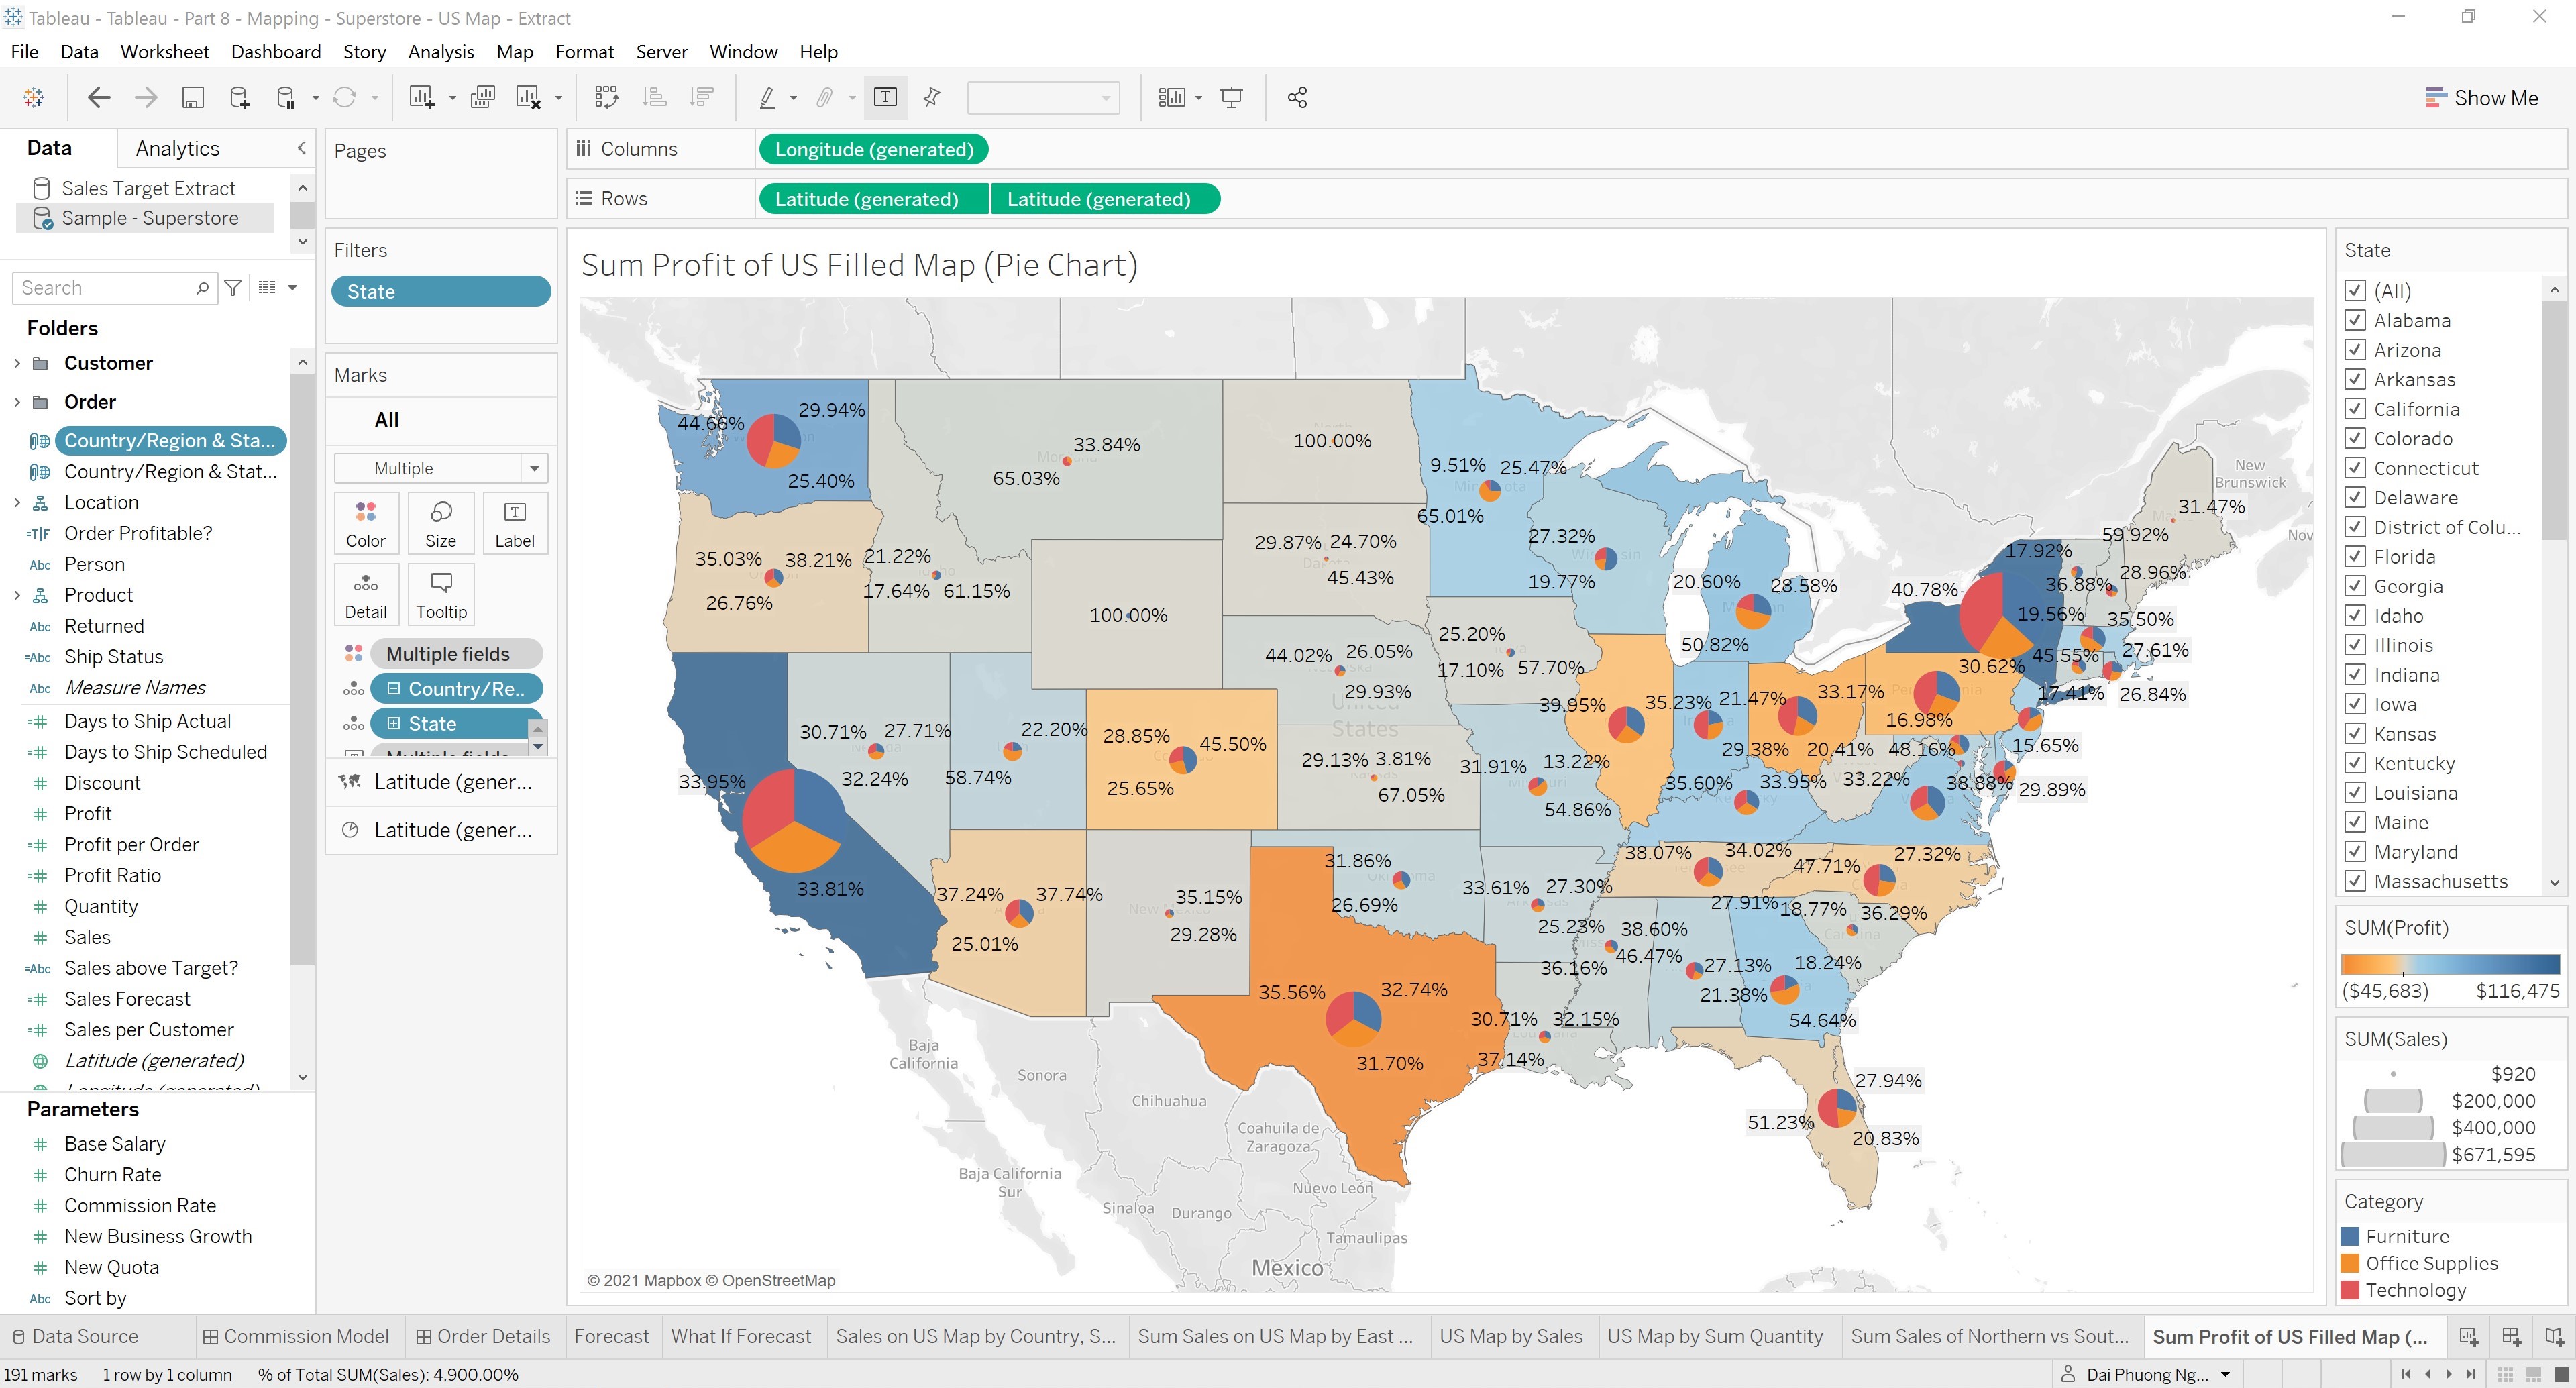Enter Presentation Mode from the toolbar

coord(1230,97)
